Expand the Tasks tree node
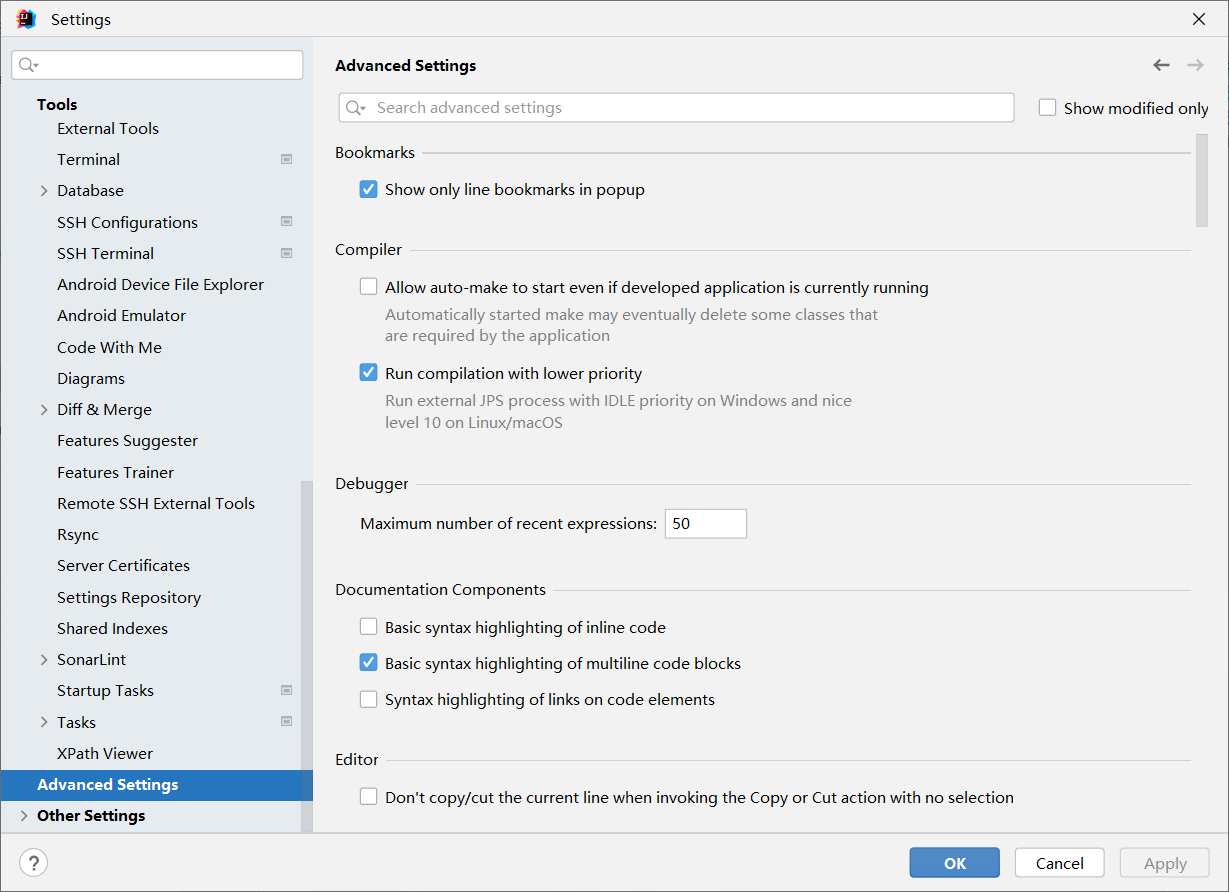The width and height of the screenshot is (1229, 892). coord(44,722)
